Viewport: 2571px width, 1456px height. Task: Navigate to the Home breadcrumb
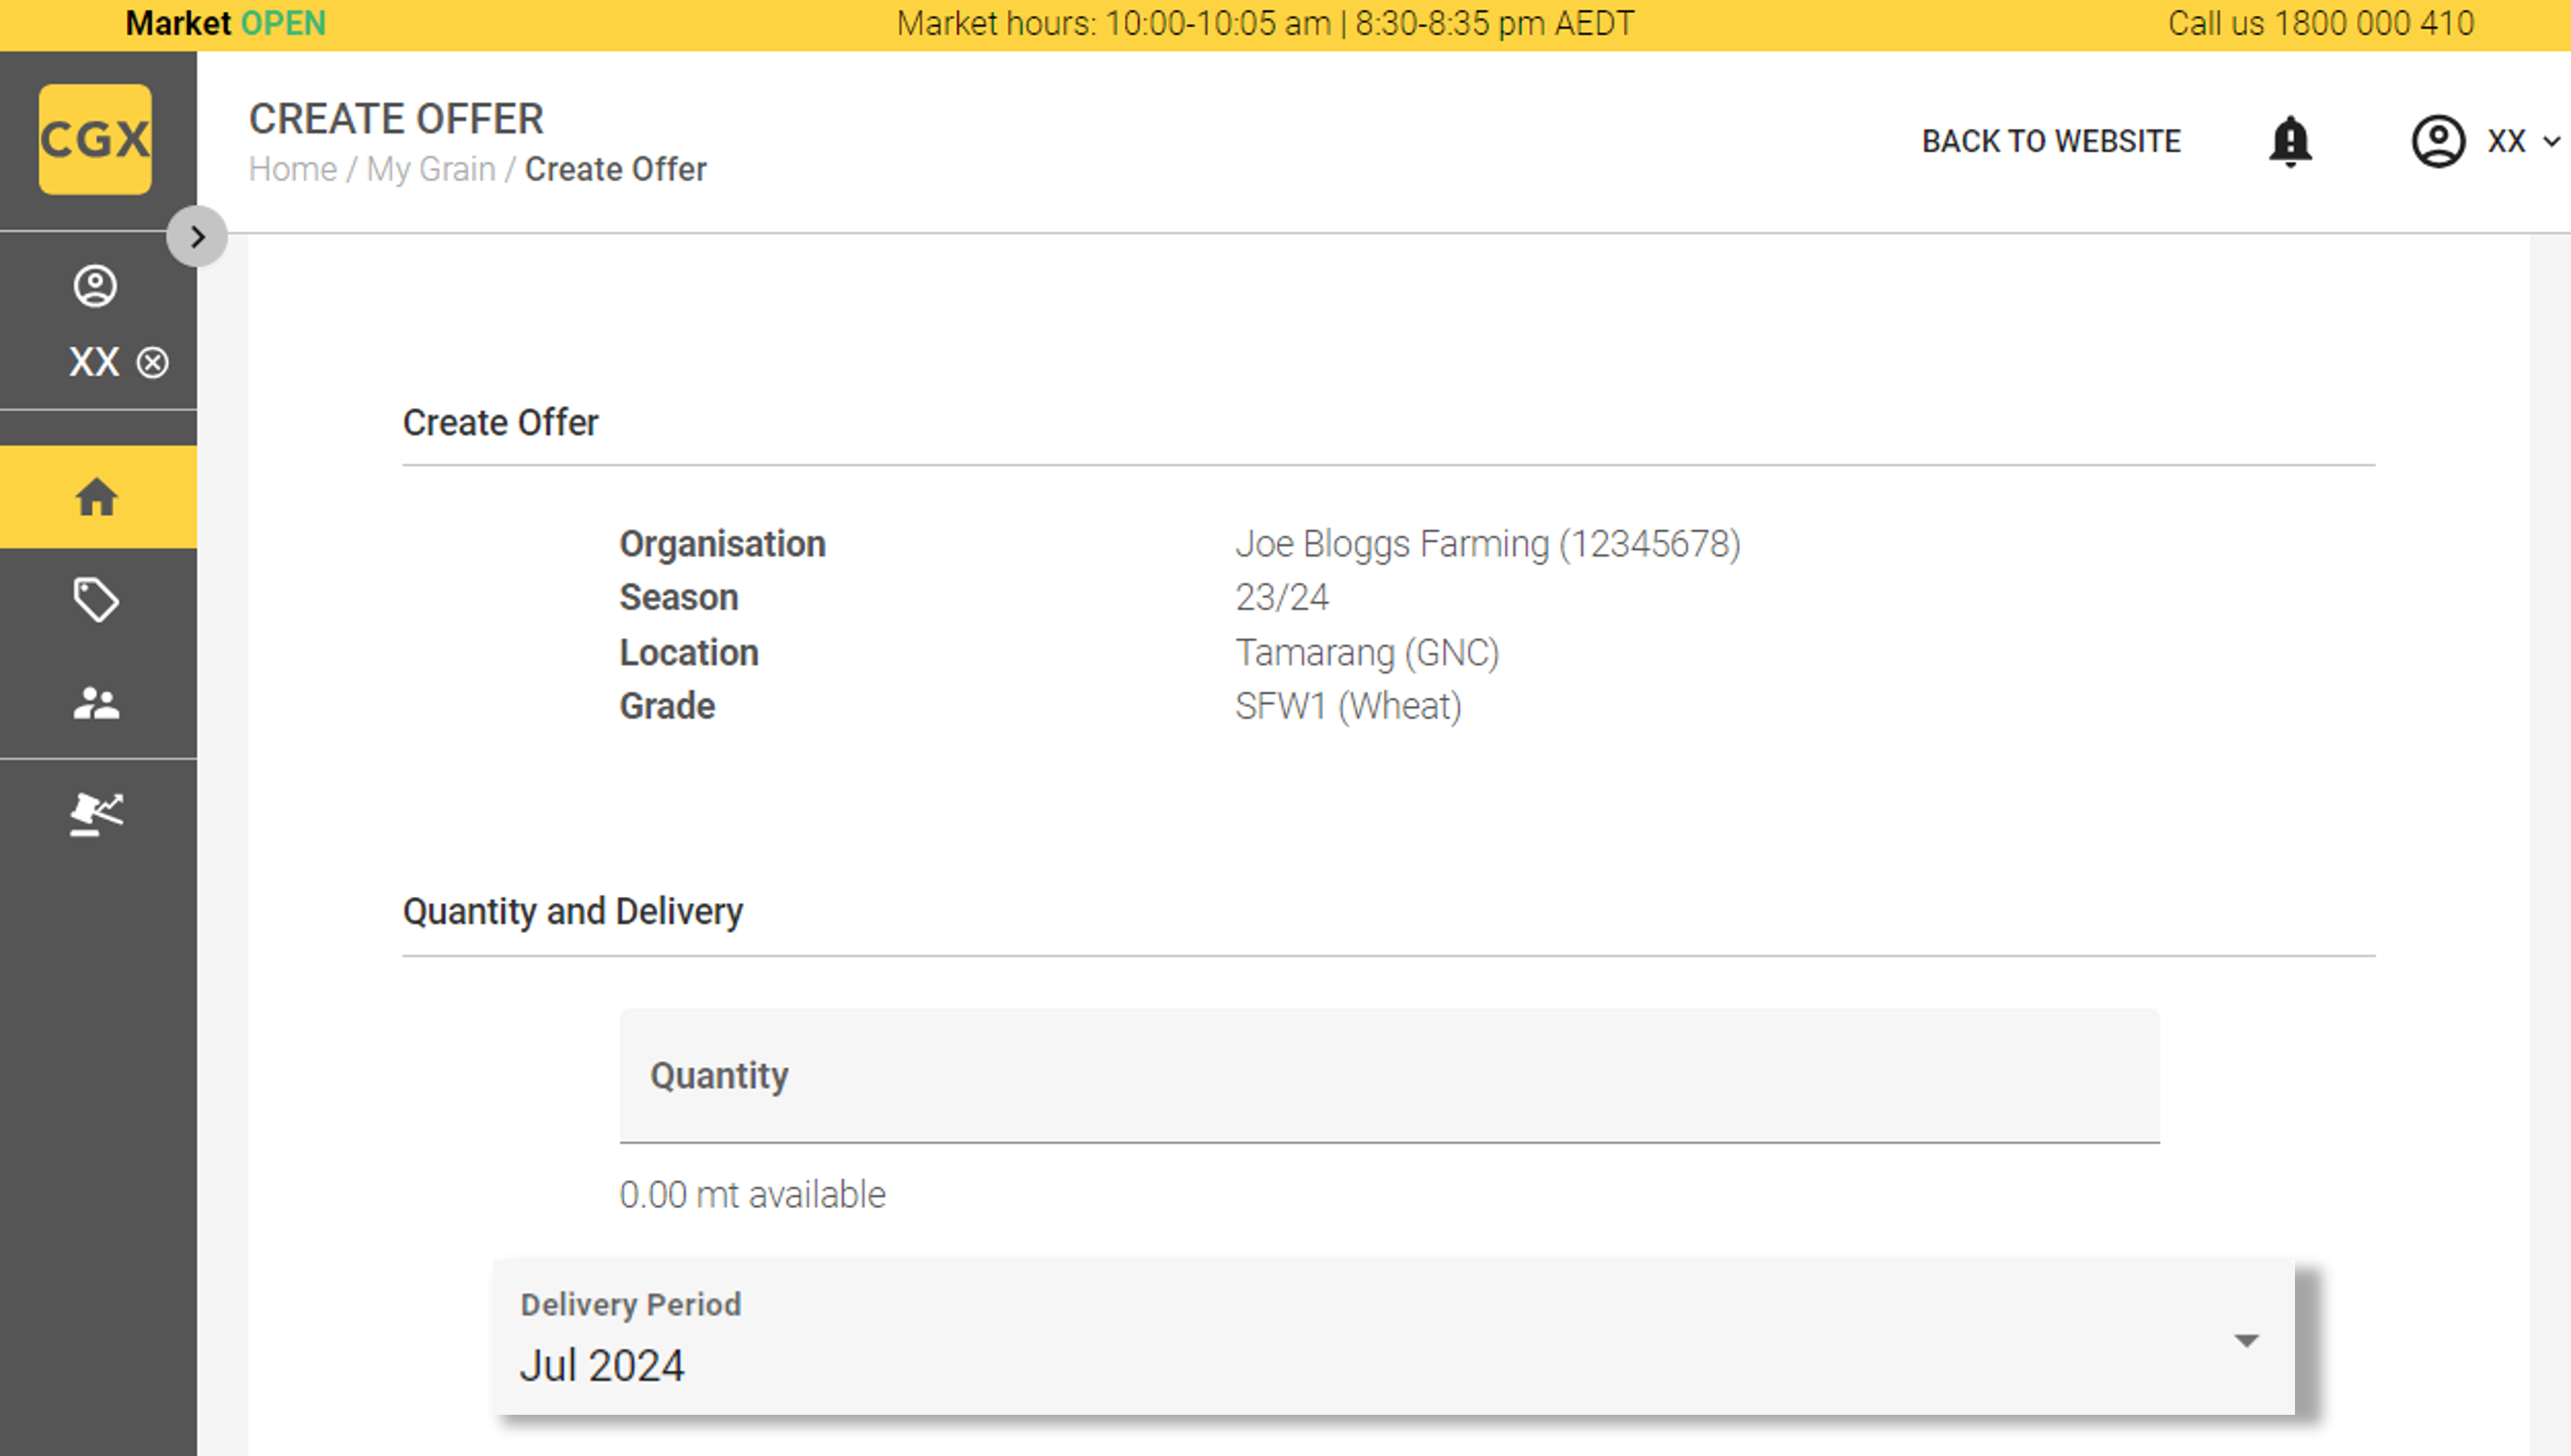pos(293,169)
